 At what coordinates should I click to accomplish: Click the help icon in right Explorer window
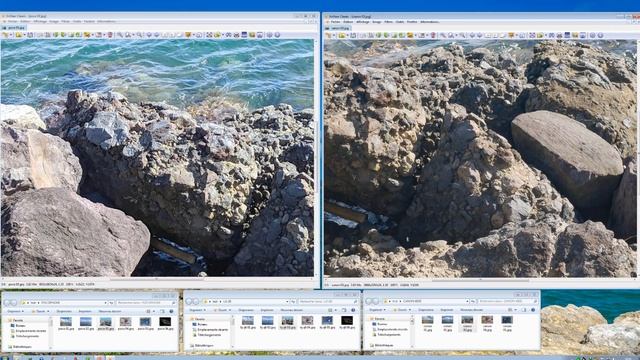(533, 310)
